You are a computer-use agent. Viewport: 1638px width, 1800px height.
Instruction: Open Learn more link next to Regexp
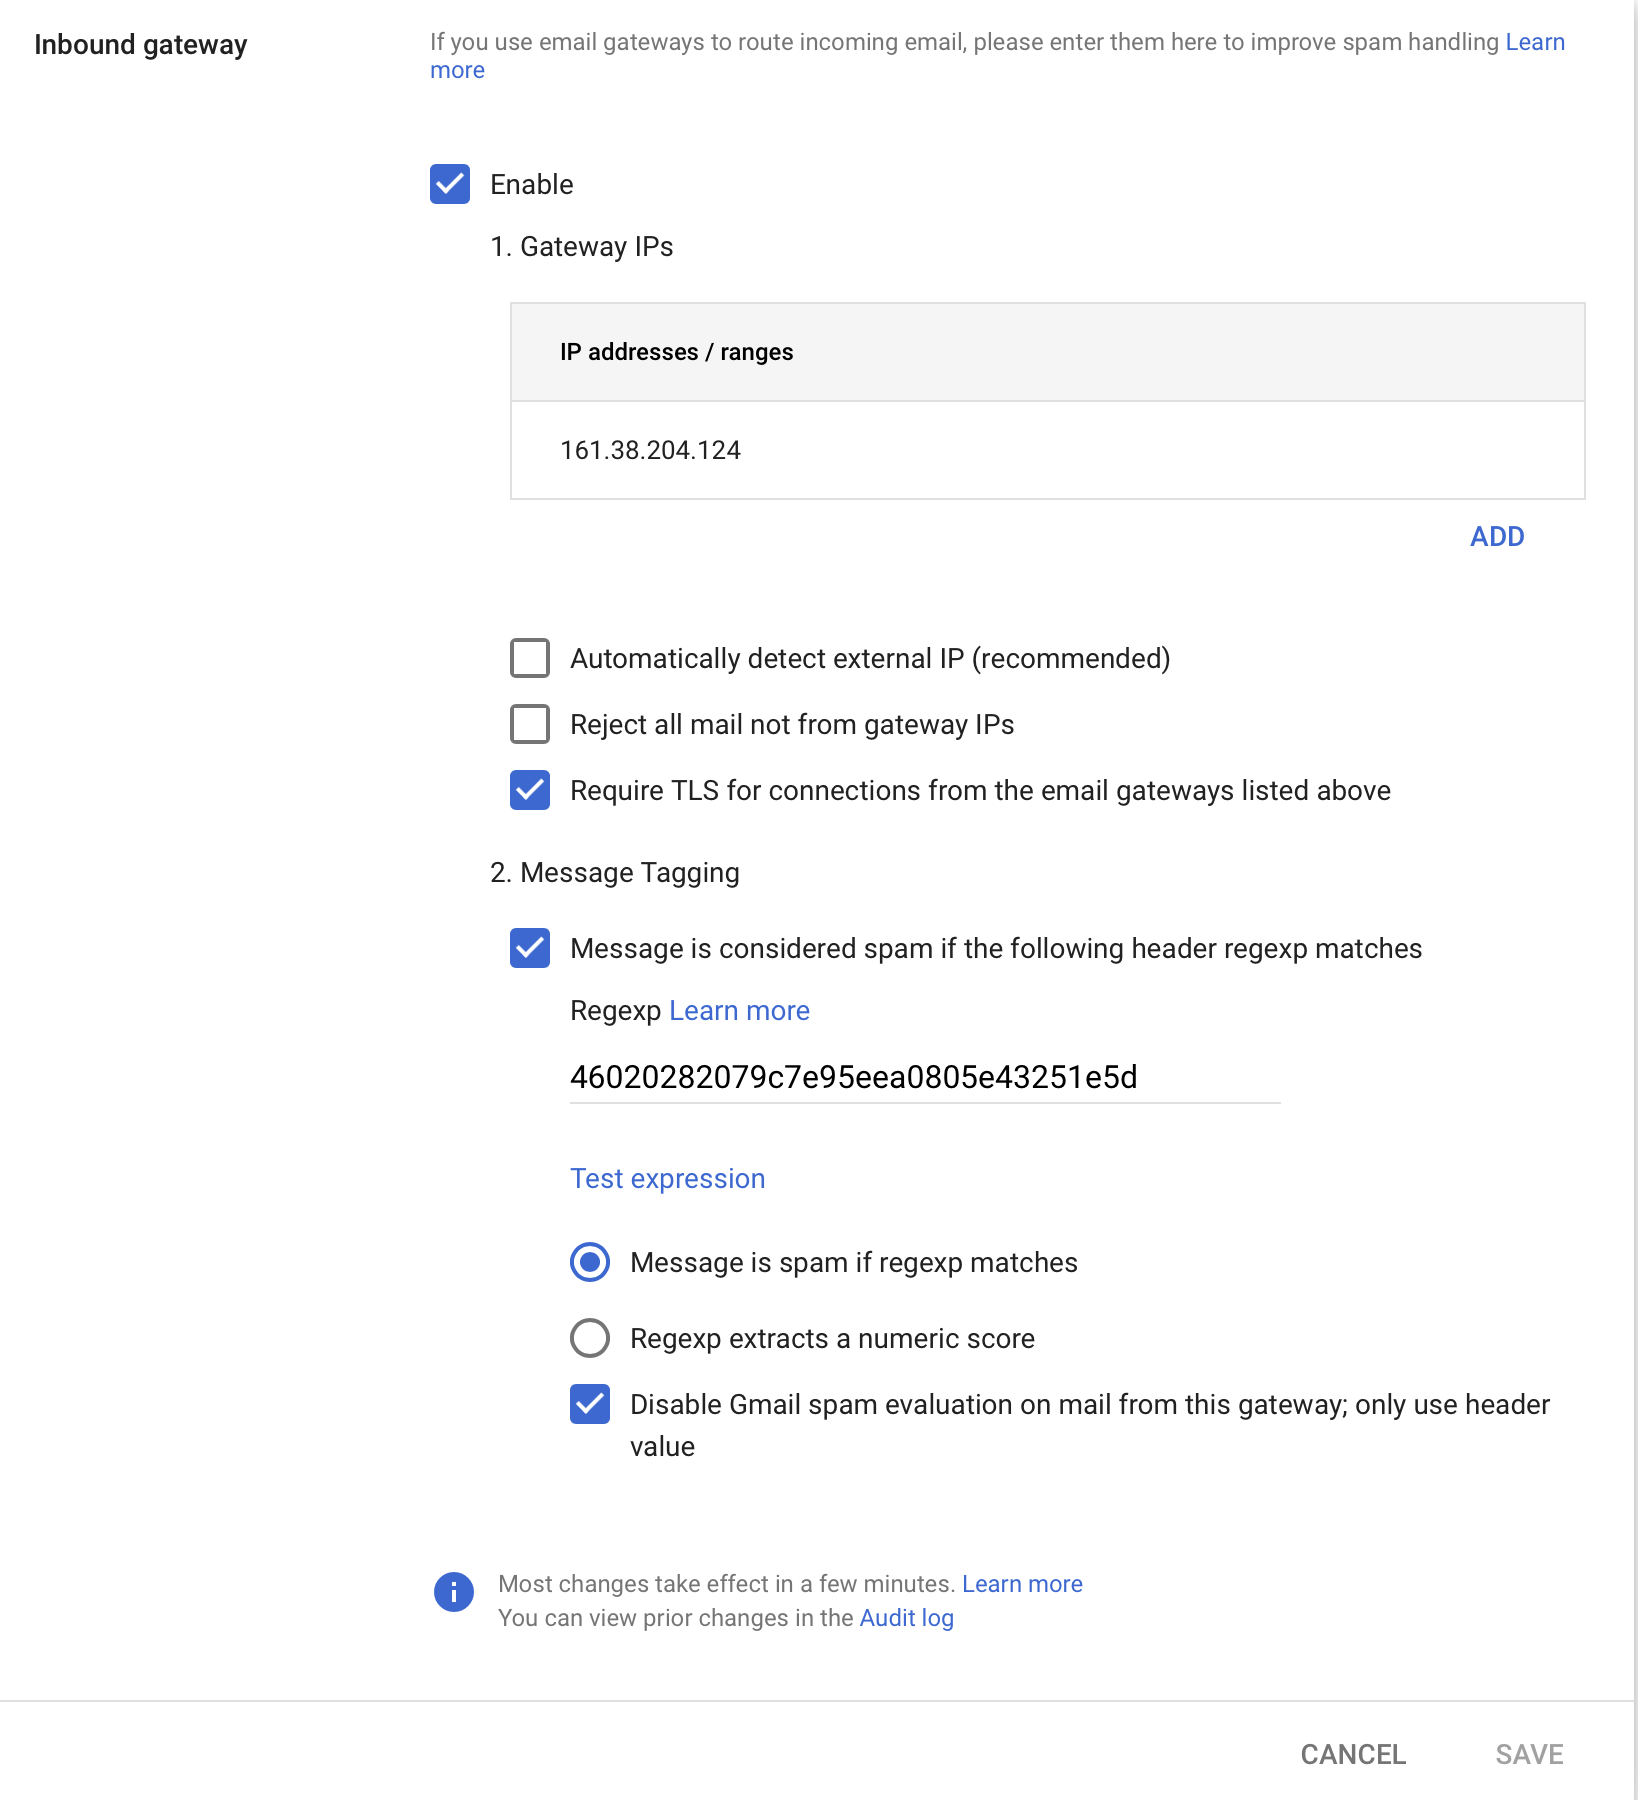(739, 1010)
